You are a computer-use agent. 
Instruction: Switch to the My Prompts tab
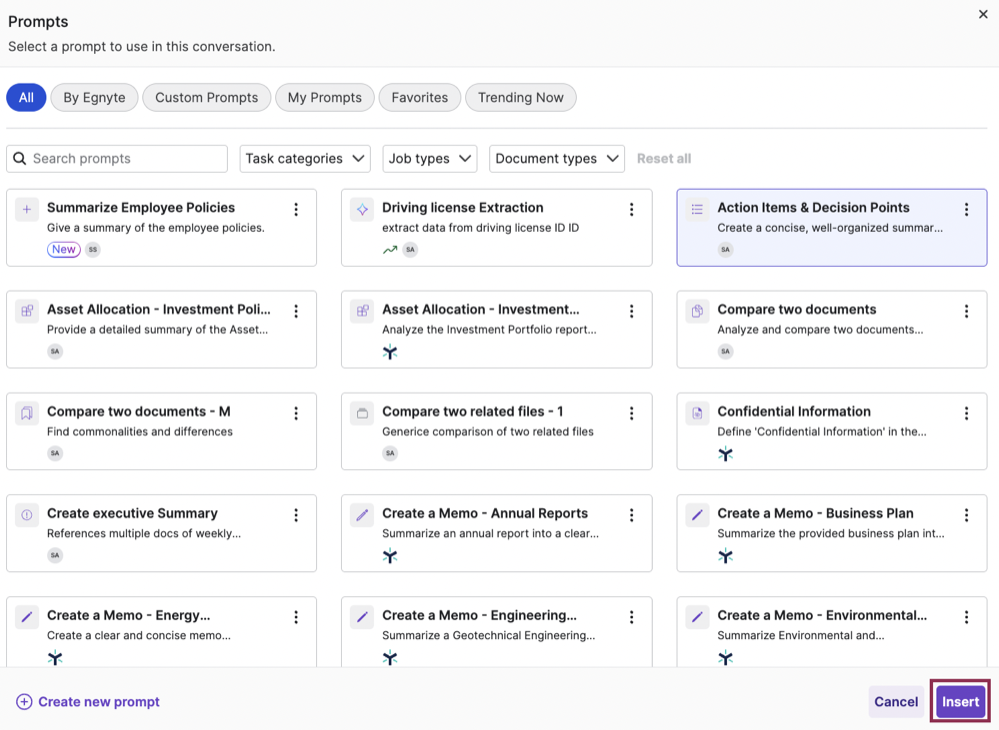[x=324, y=97]
